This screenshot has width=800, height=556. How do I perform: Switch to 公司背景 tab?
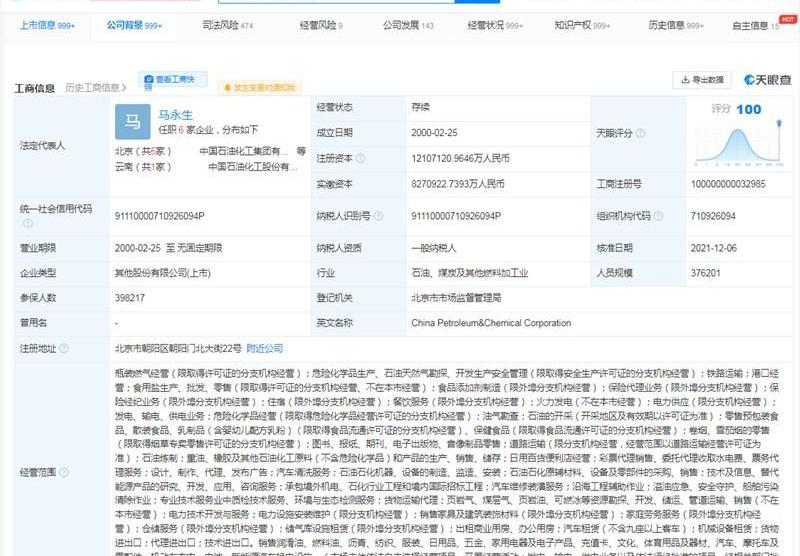pyautogui.click(x=134, y=26)
